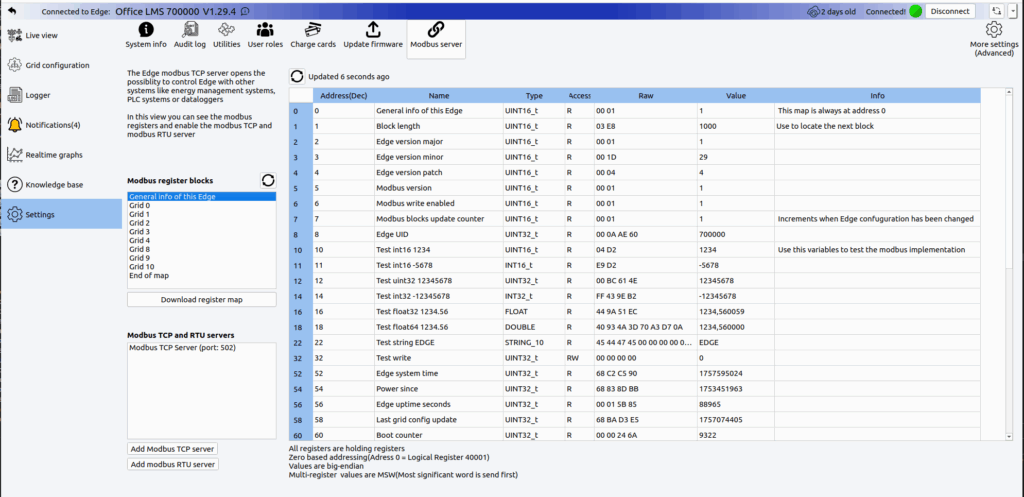This screenshot has height=497, width=1024.
Task: Click 'Boot counter' name cell
Action: tap(439, 435)
